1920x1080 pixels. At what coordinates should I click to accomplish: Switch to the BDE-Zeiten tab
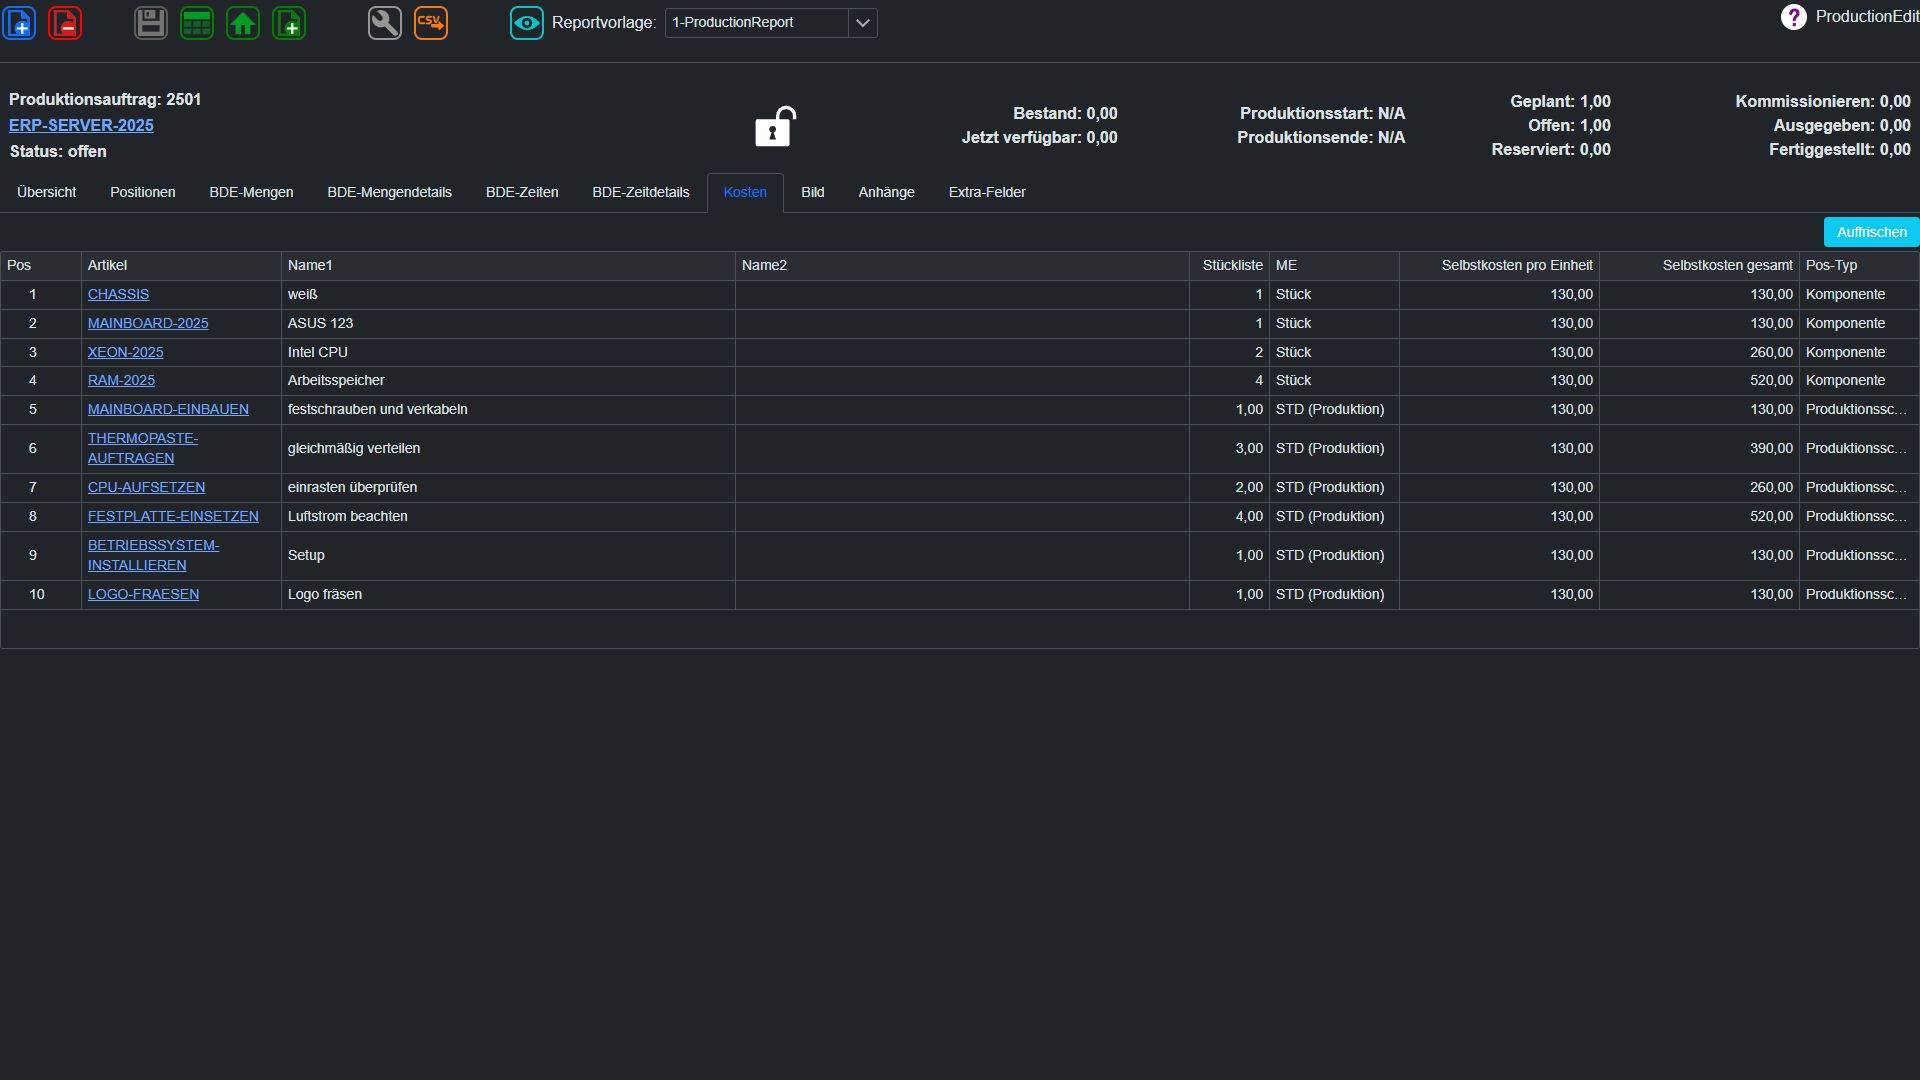coord(522,192)
